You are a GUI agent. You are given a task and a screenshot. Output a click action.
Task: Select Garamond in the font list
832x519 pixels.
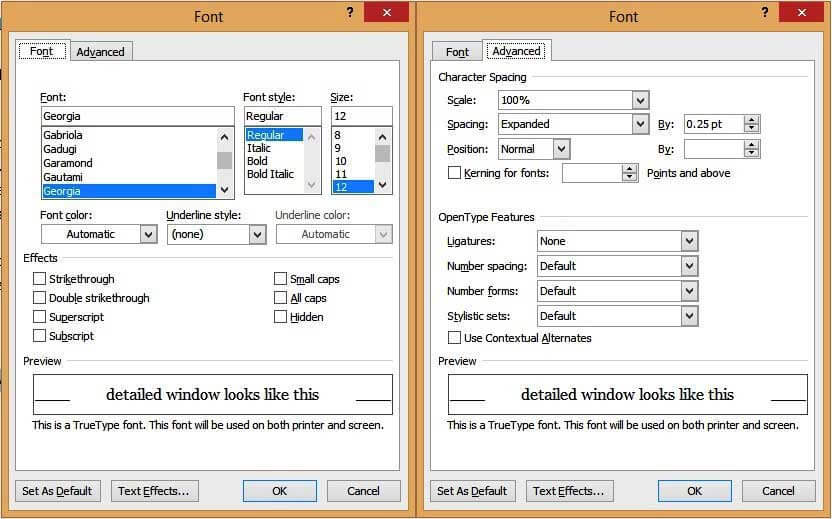point(129,163)
